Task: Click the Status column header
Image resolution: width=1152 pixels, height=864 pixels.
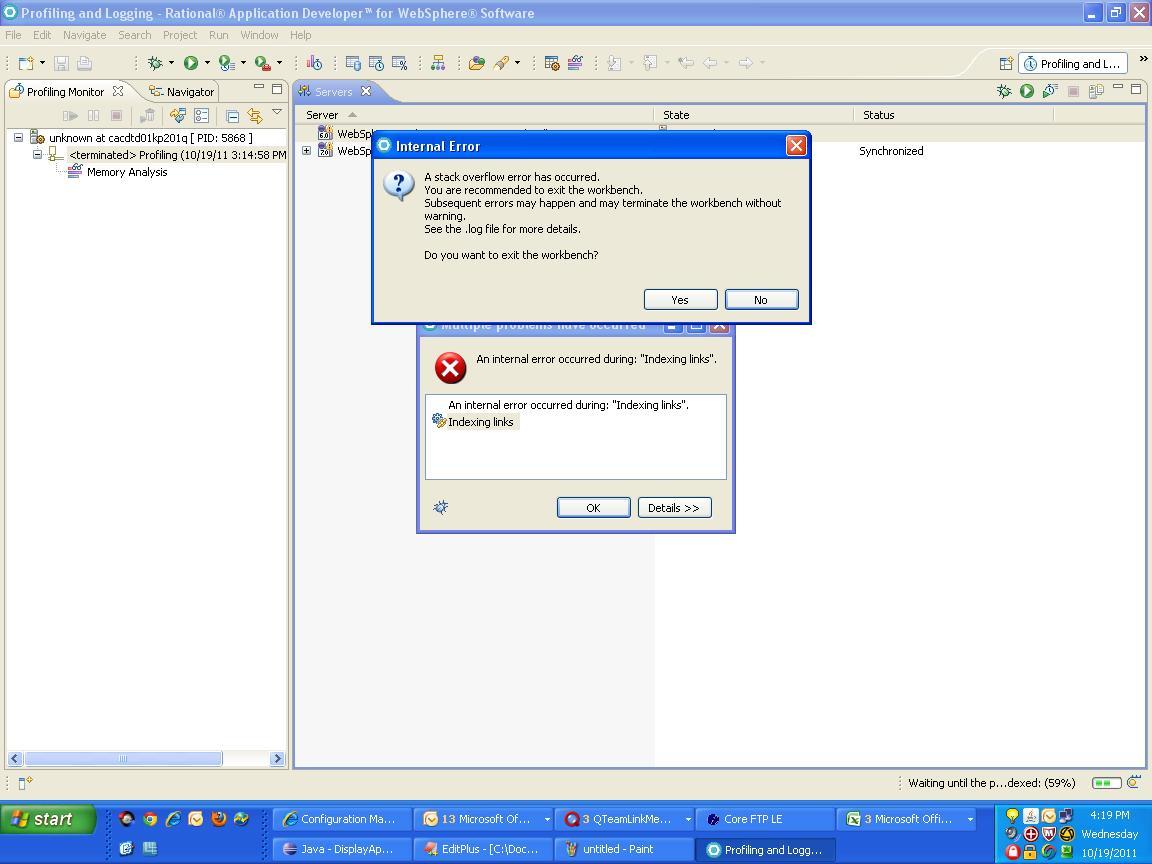Action: [x=953, y=115]
